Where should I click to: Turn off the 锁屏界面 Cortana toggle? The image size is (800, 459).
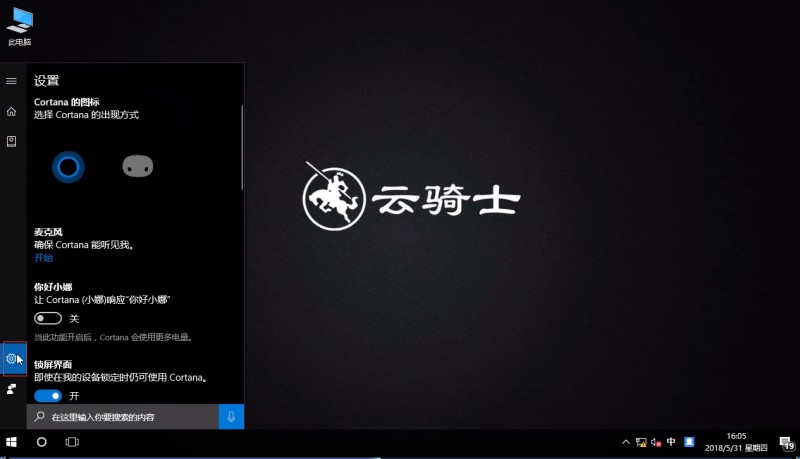click(48, 396)
